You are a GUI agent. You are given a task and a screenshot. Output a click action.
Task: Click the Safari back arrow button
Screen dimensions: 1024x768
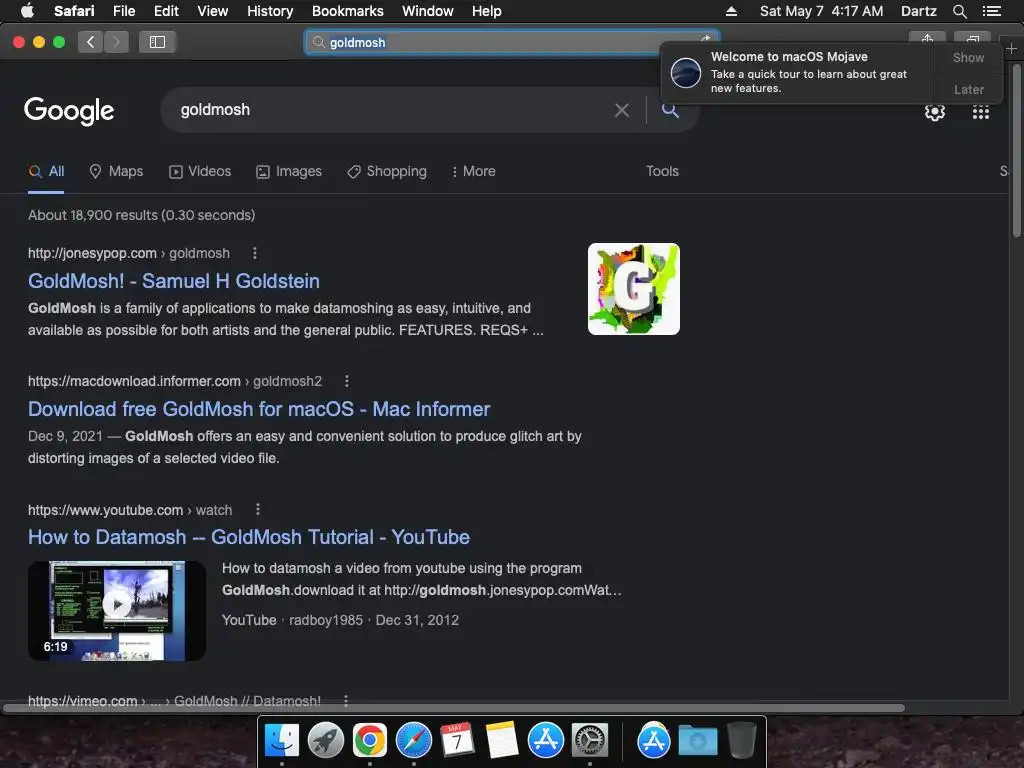click(x=90, y=42)
